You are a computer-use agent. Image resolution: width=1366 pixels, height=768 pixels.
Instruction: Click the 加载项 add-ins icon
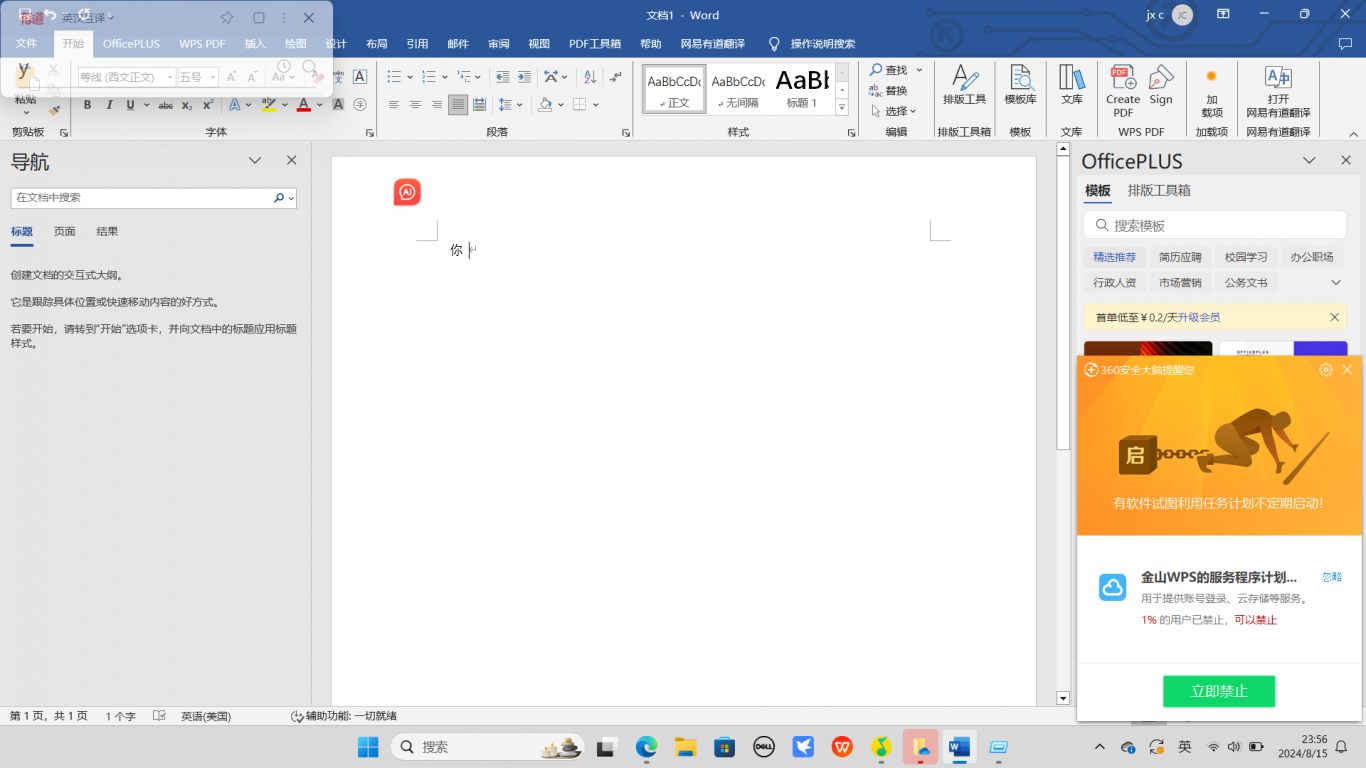tap(1211, 91)
